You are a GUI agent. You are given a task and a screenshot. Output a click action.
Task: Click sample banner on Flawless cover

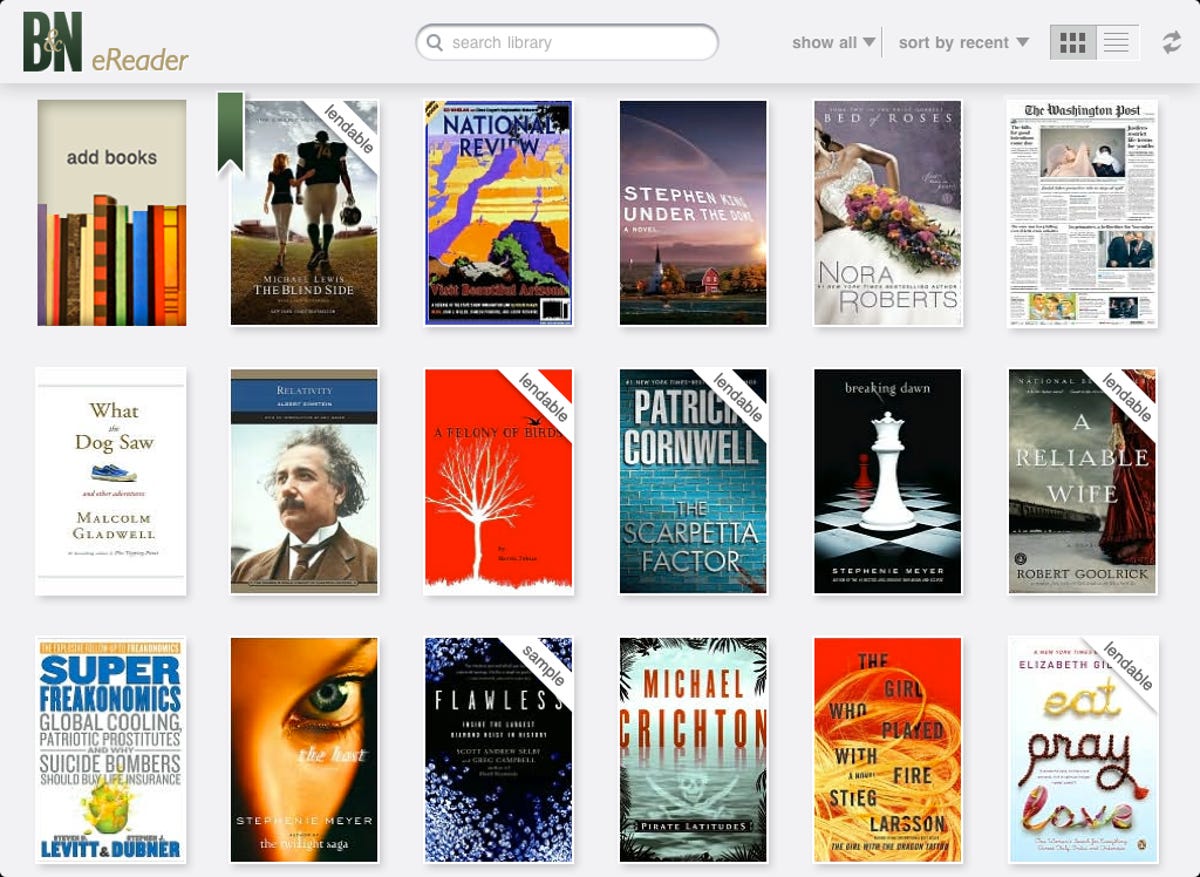click(x=545, y=665)
